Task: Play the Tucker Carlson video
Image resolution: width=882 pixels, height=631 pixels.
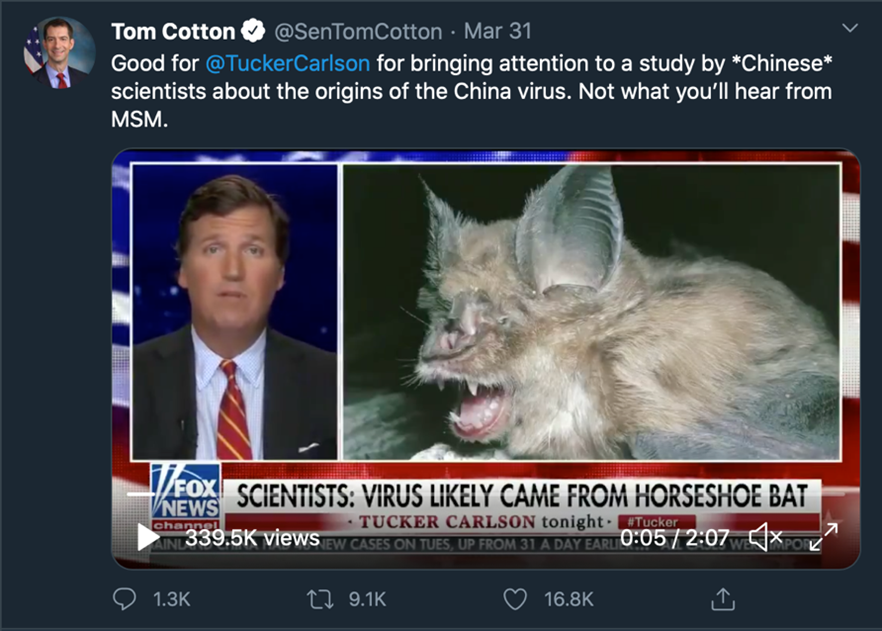Action: 148,538
